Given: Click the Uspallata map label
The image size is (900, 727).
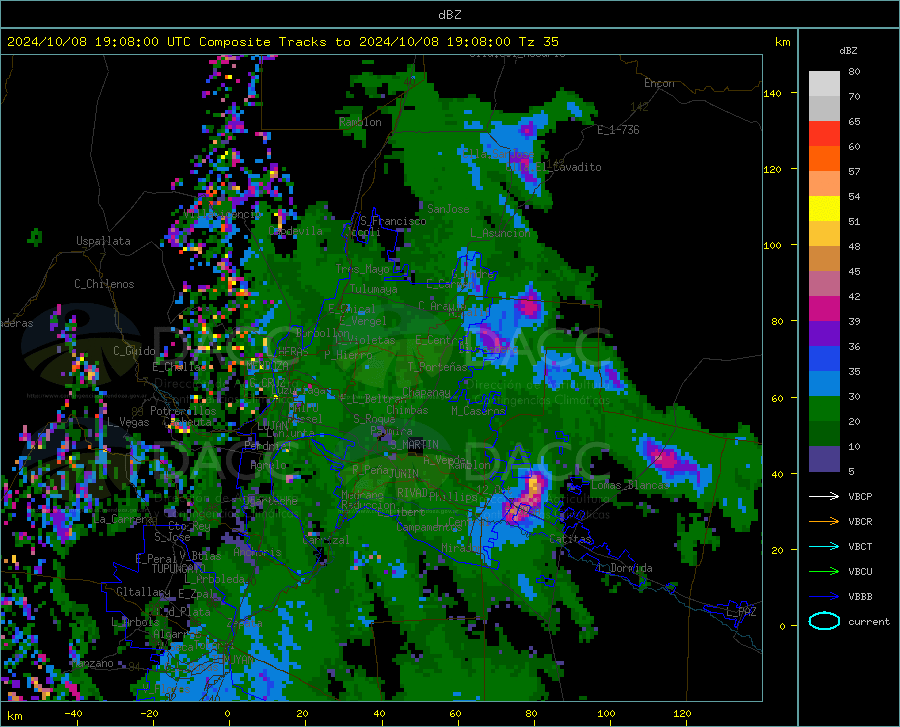Looking at the screenshot, I should pos(103,241).
